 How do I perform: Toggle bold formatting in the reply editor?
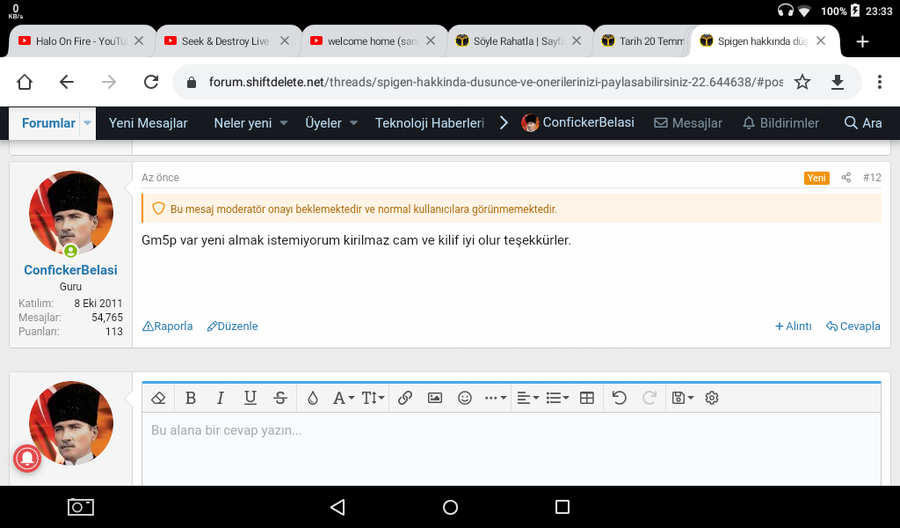click(x=190, y=398)
